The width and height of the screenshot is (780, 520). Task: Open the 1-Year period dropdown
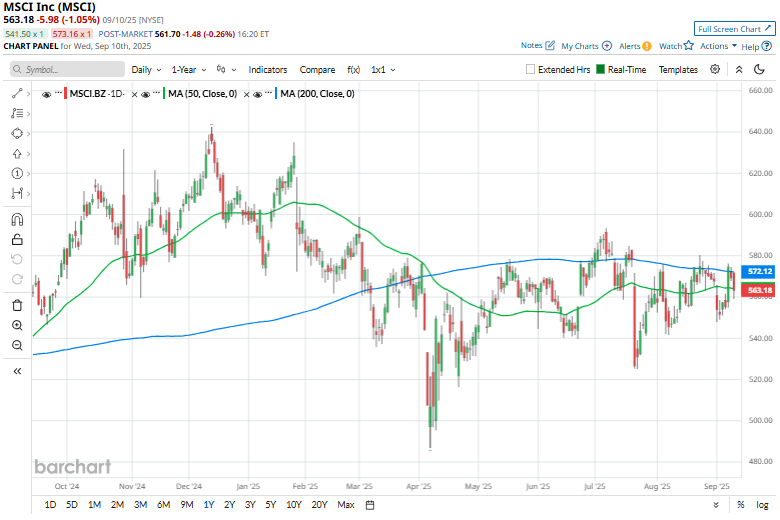[x=189, y=70]
